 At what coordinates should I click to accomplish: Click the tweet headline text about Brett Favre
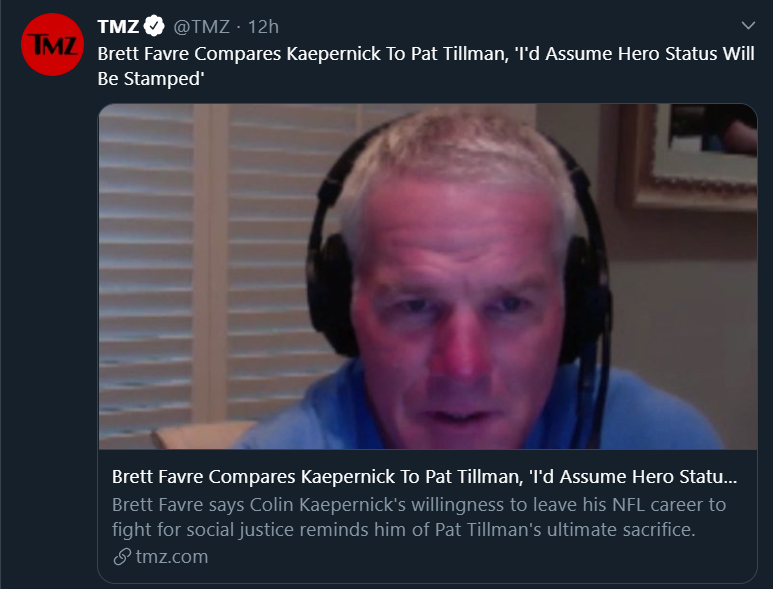pyautogui.click(x=426, y=66)
